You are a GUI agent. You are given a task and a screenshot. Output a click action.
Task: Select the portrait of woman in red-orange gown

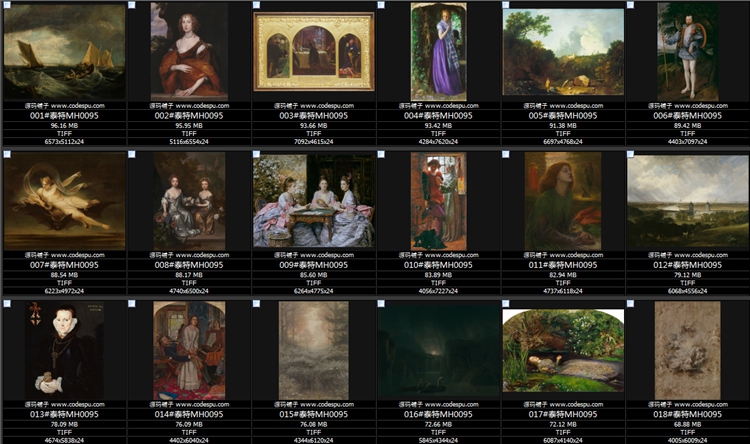coord(189,52)
